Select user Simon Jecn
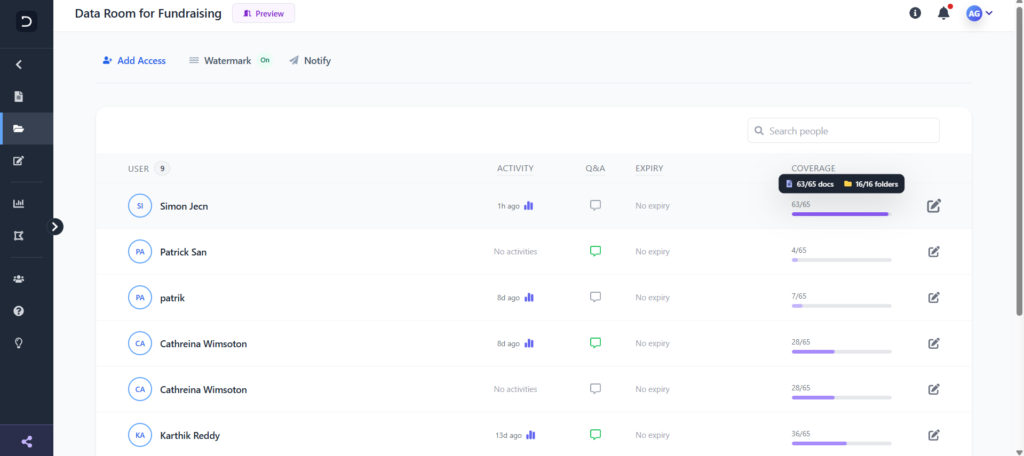Viewport: 1024px width, 456px height. (x=184, y=206)
